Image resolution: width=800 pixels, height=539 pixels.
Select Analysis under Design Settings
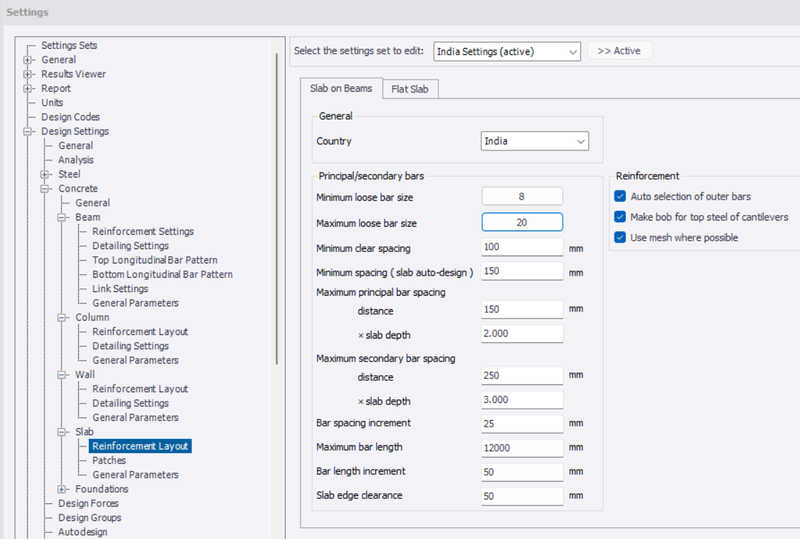(76, 160)
